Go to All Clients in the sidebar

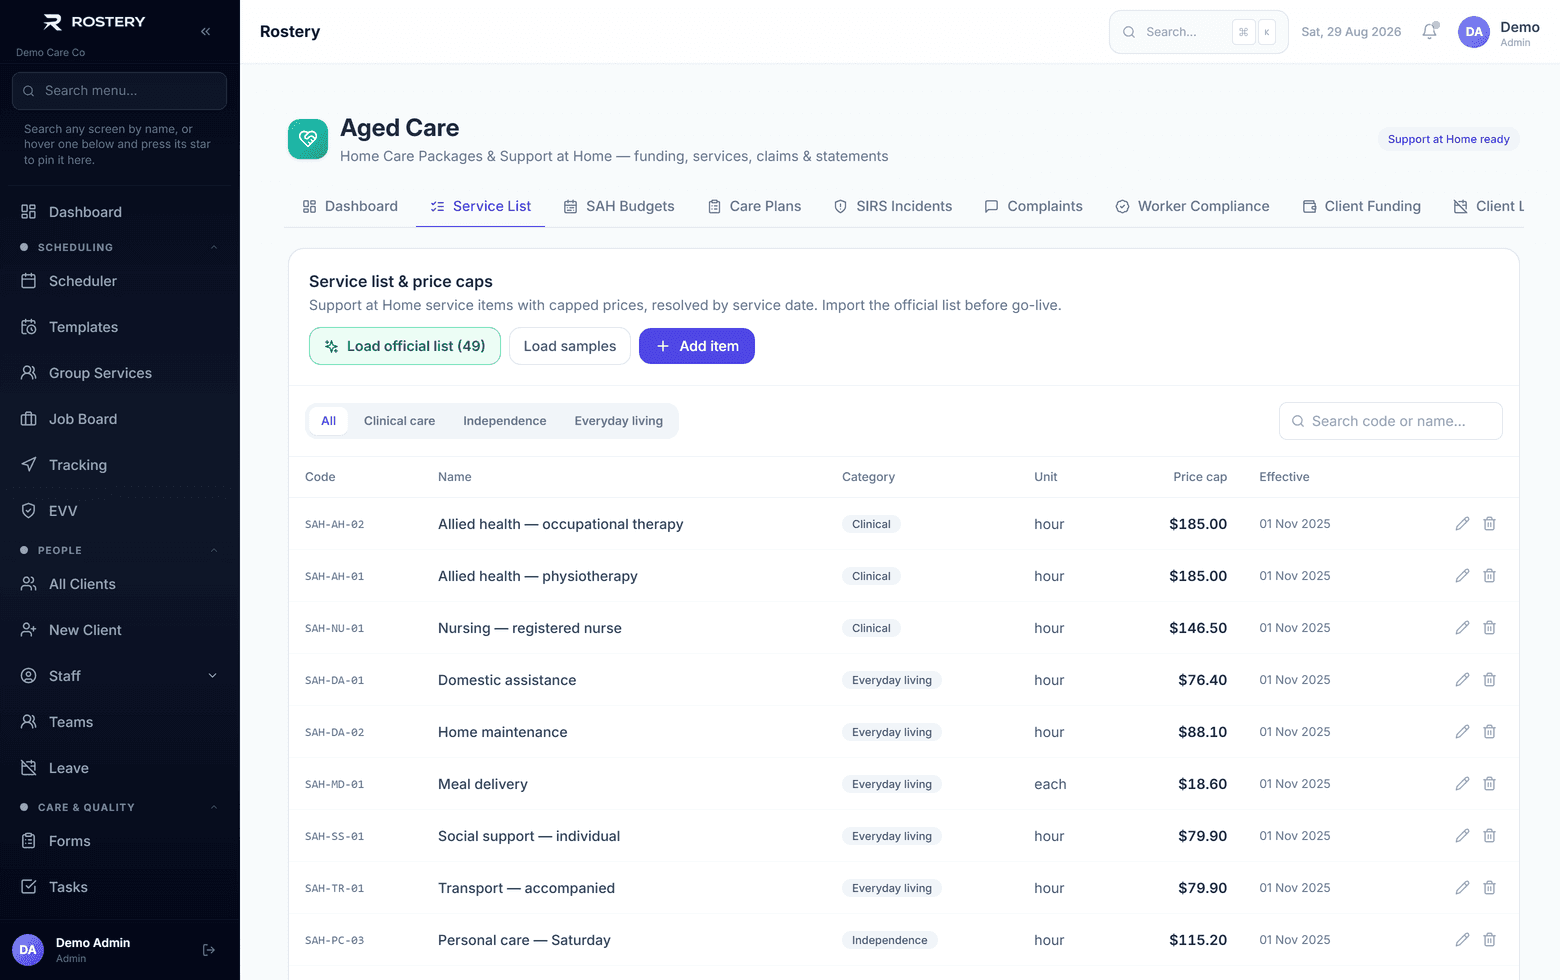coord(120,584)
